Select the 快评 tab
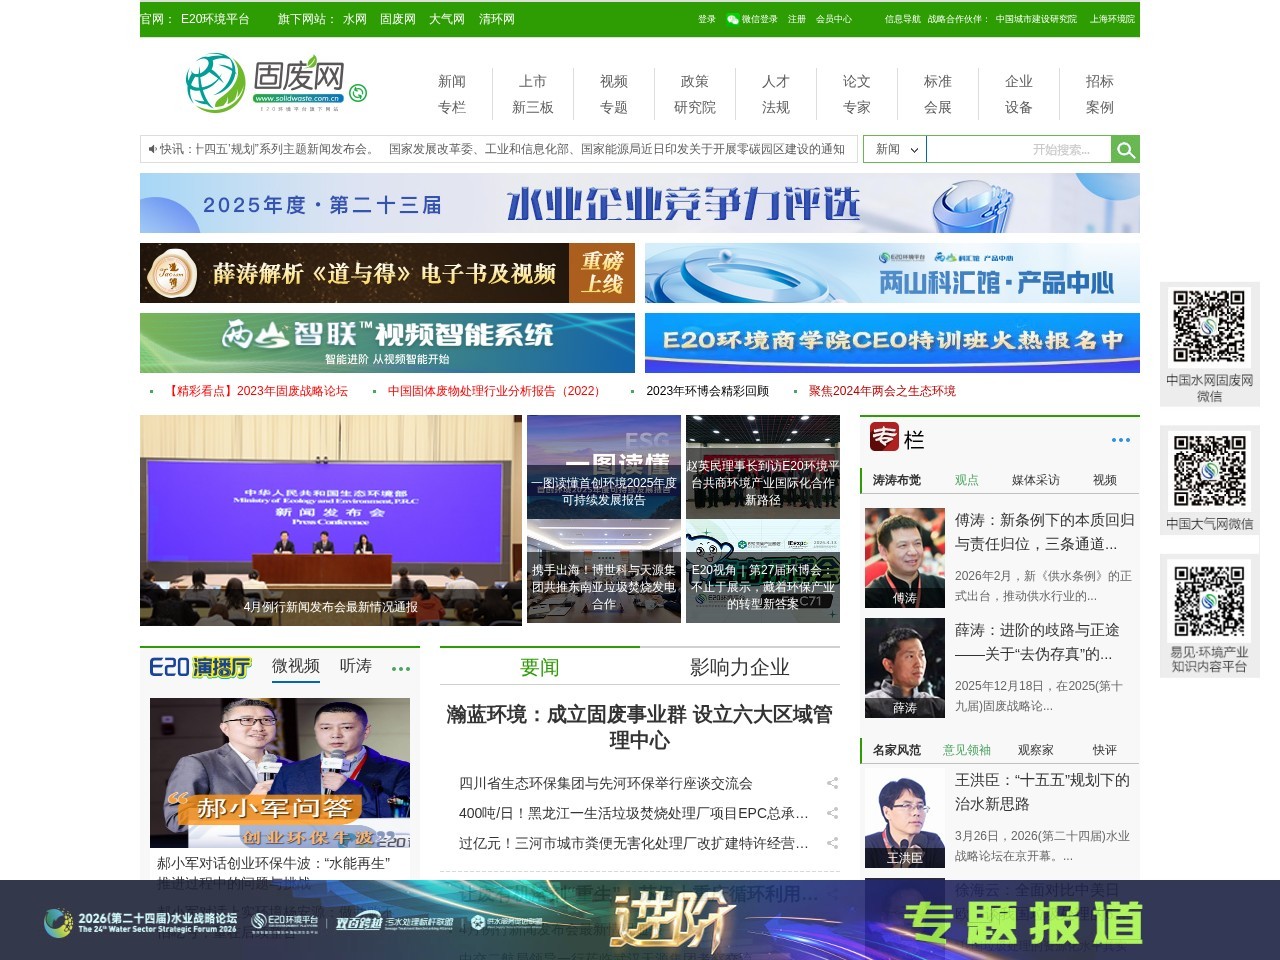 [1105, 750]
